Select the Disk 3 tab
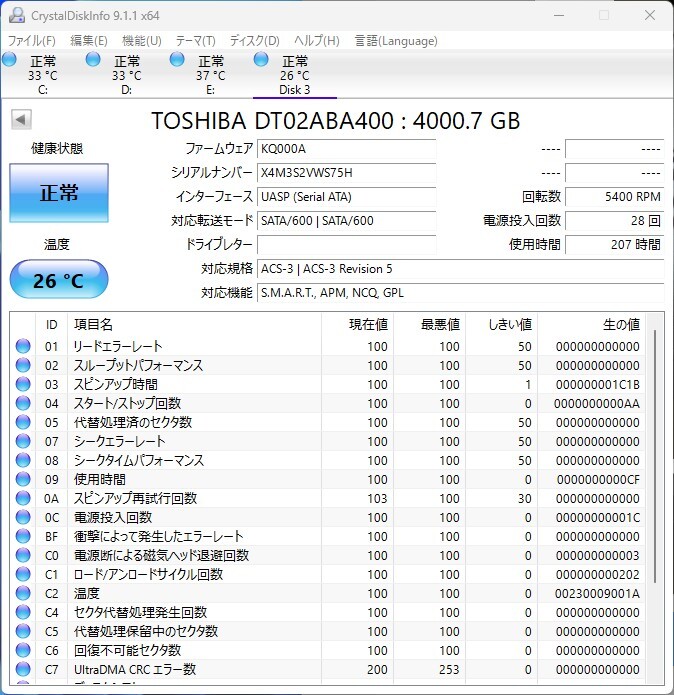The width and height of the screenshot is (674, 695). point(295,74)
